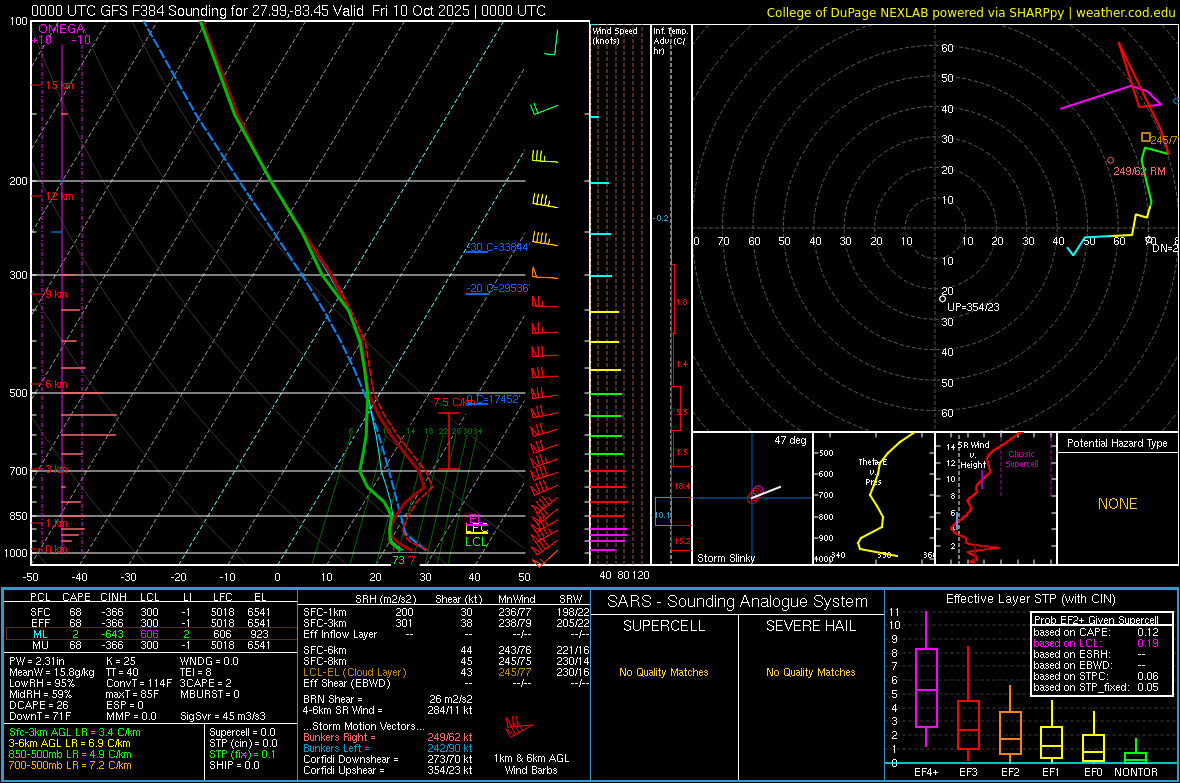Click the title text with sounding location 27.99,-83.45

288,11
